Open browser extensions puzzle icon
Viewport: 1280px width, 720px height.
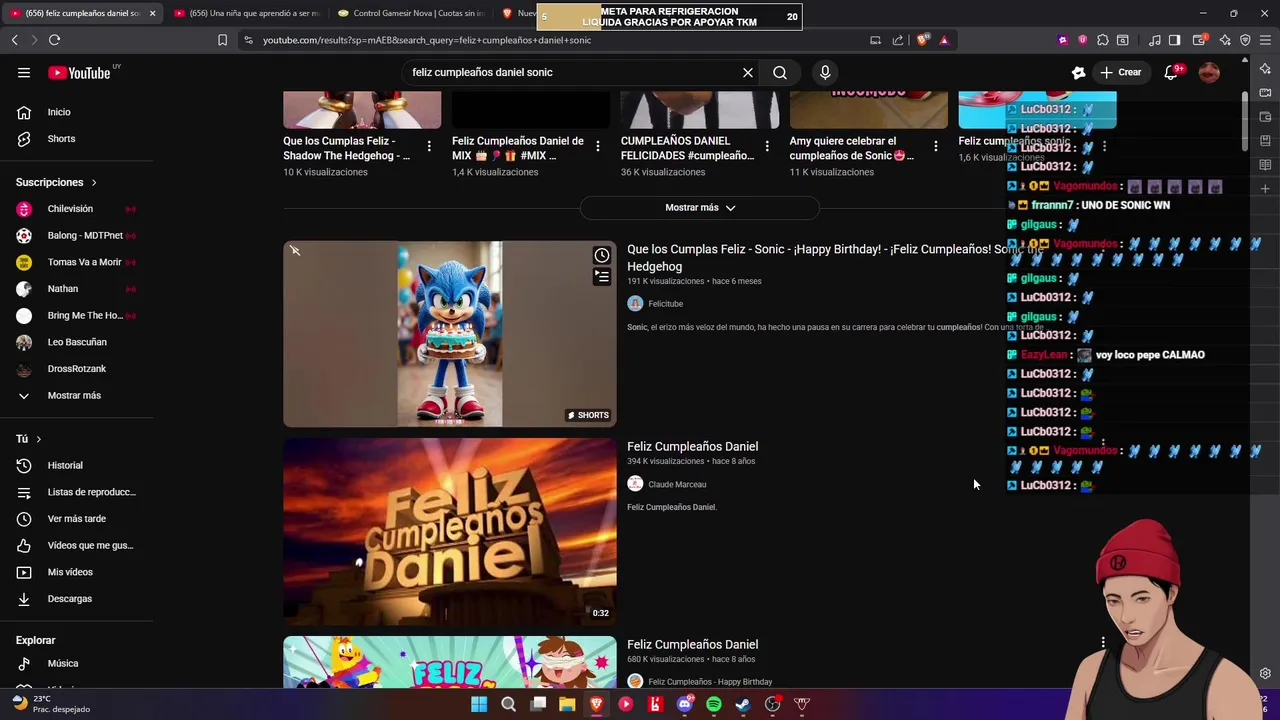tap(1102, 40)
